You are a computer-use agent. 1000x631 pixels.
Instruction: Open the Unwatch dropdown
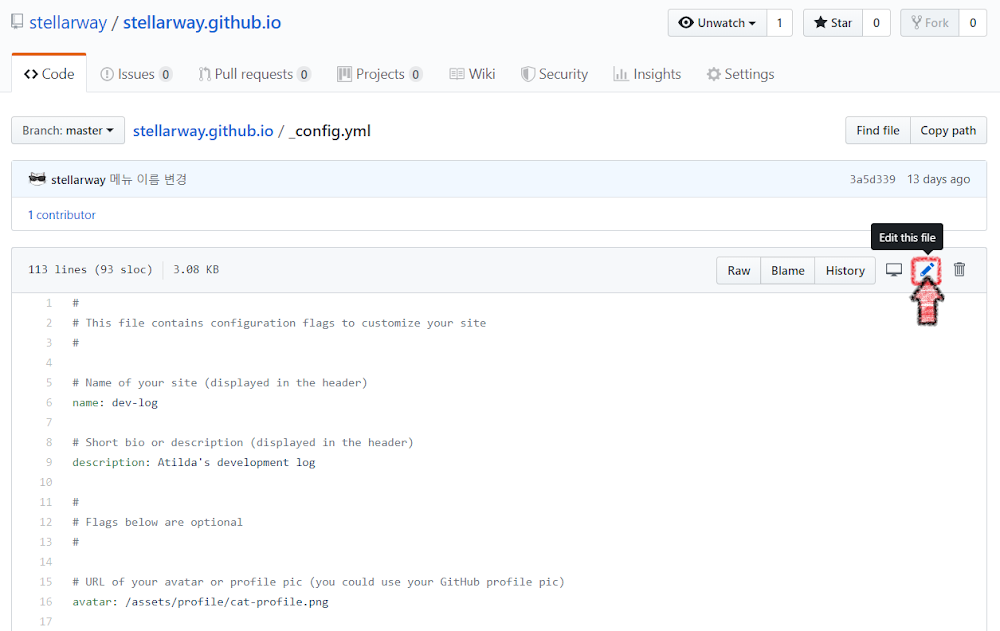[x=717, y=23]
